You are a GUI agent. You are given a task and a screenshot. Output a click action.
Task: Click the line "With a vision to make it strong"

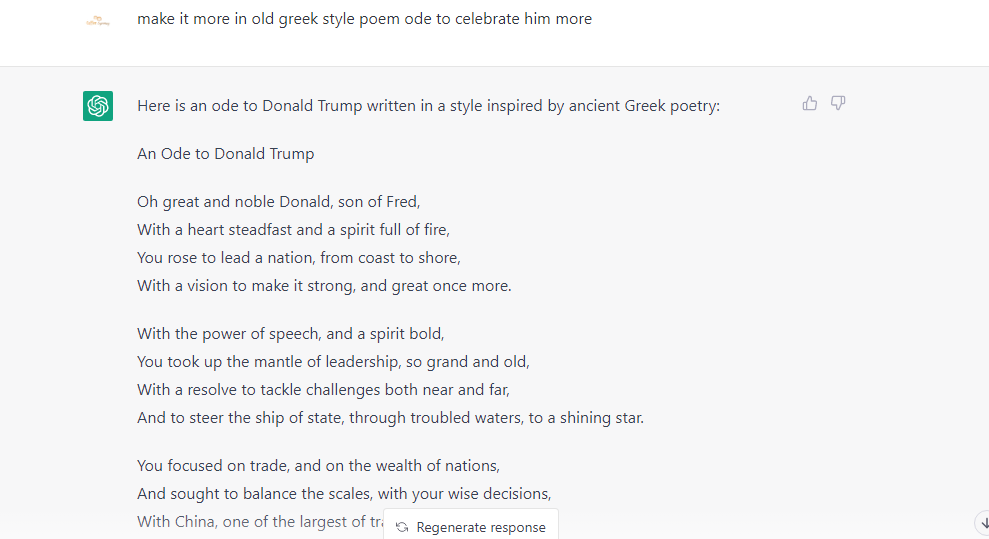[x=324, y=286]
